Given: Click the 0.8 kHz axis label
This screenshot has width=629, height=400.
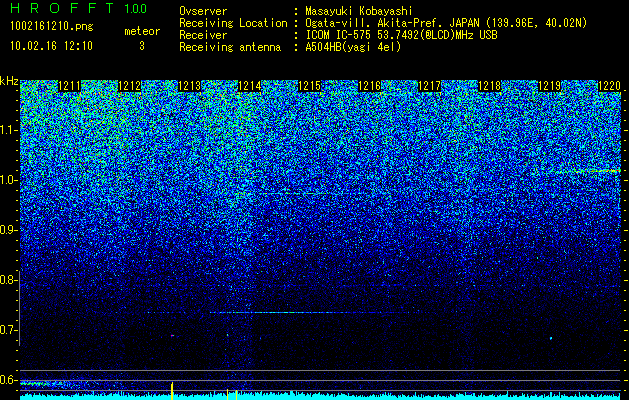Looking at the screenshot, I should (x=8, y=280).
